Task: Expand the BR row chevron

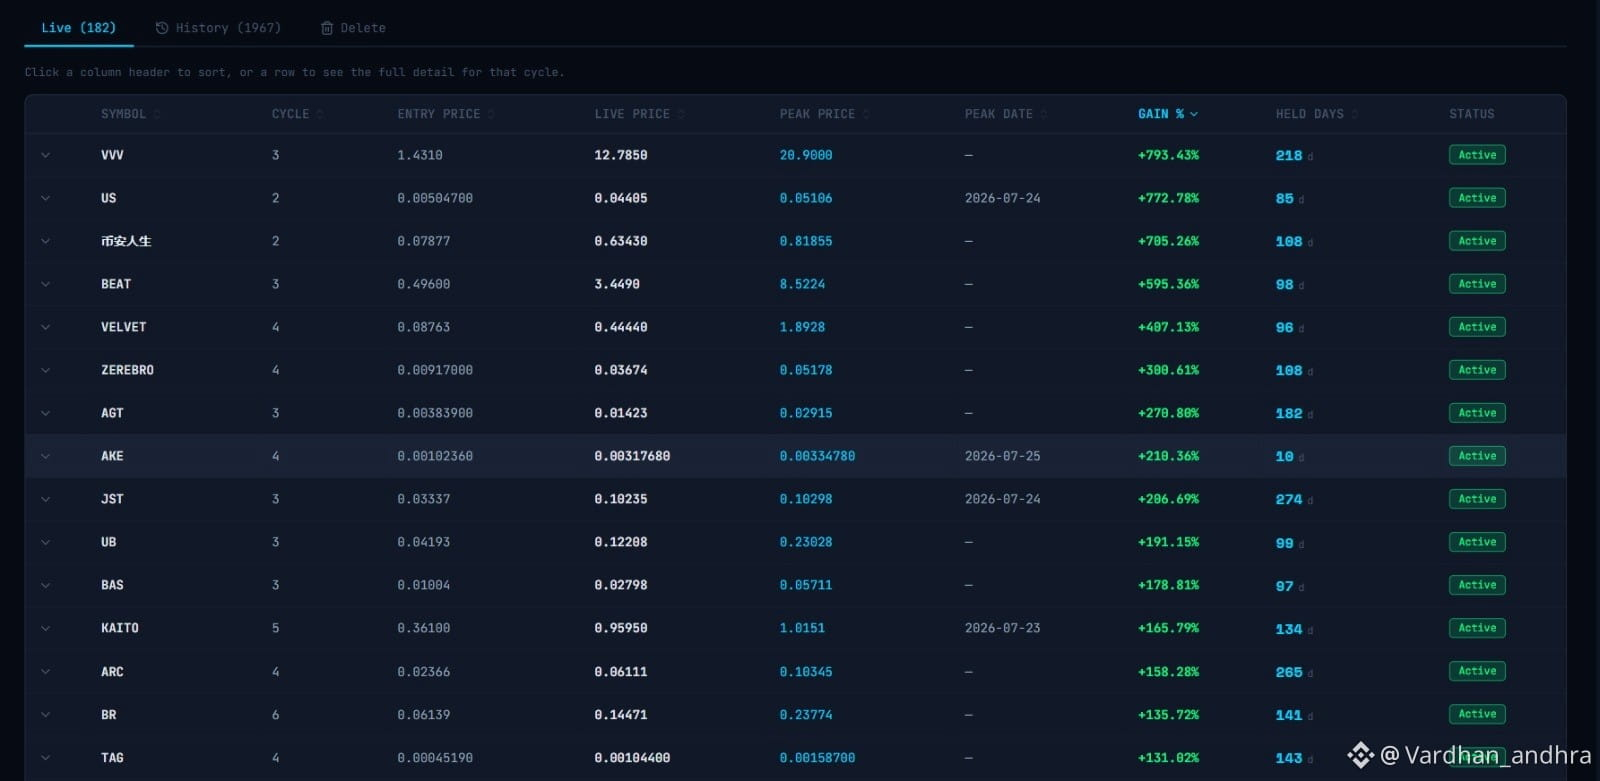Action: pyautogui.click(x=45, y=715)
